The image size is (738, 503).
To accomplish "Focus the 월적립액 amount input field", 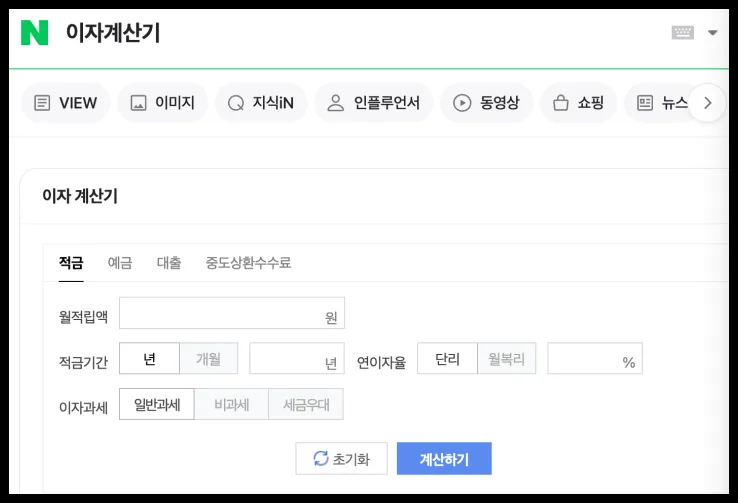I will pos(232,313).
